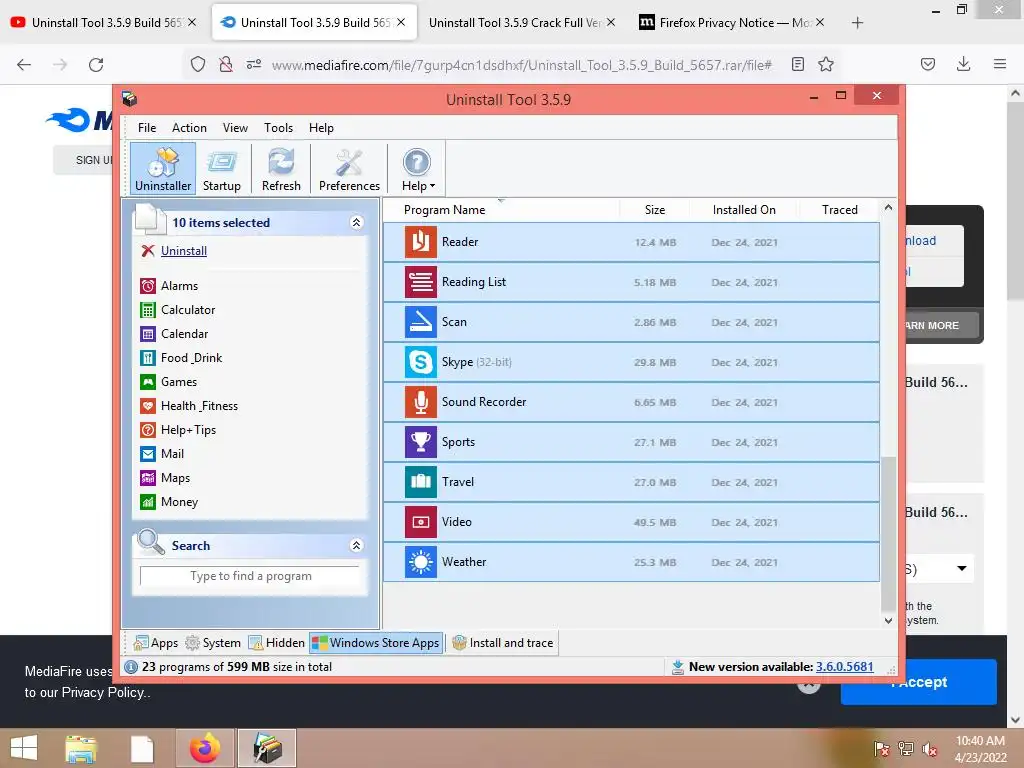Click the Calculator icon in selected list
The height and width of the screenshot is (768, 1024).
coord(148,310)
